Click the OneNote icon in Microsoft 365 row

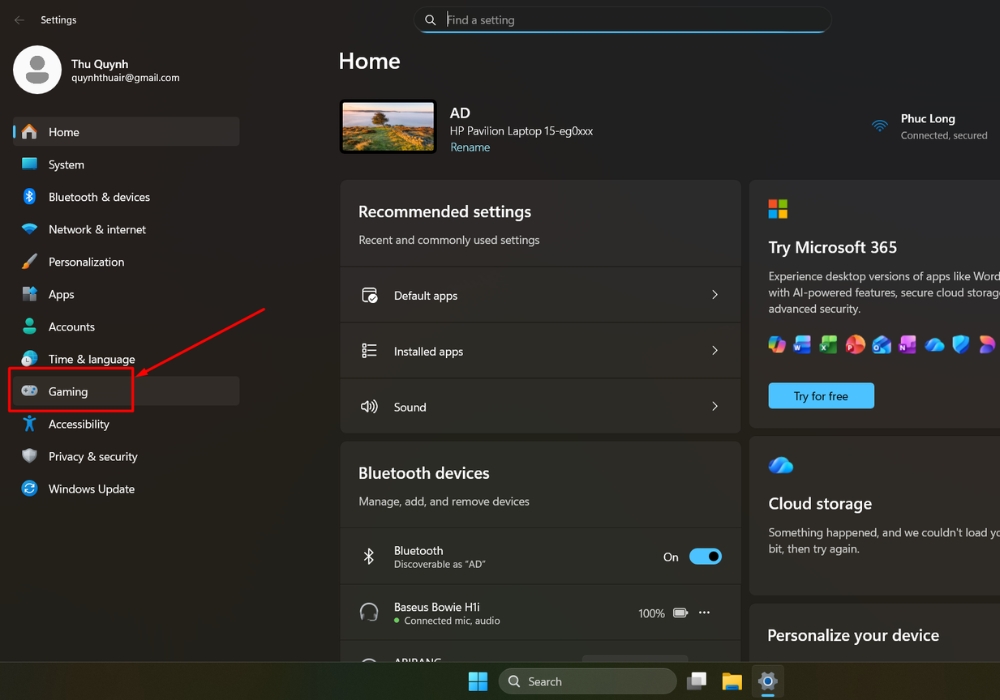pyautogui.click(x=908, y=344)
